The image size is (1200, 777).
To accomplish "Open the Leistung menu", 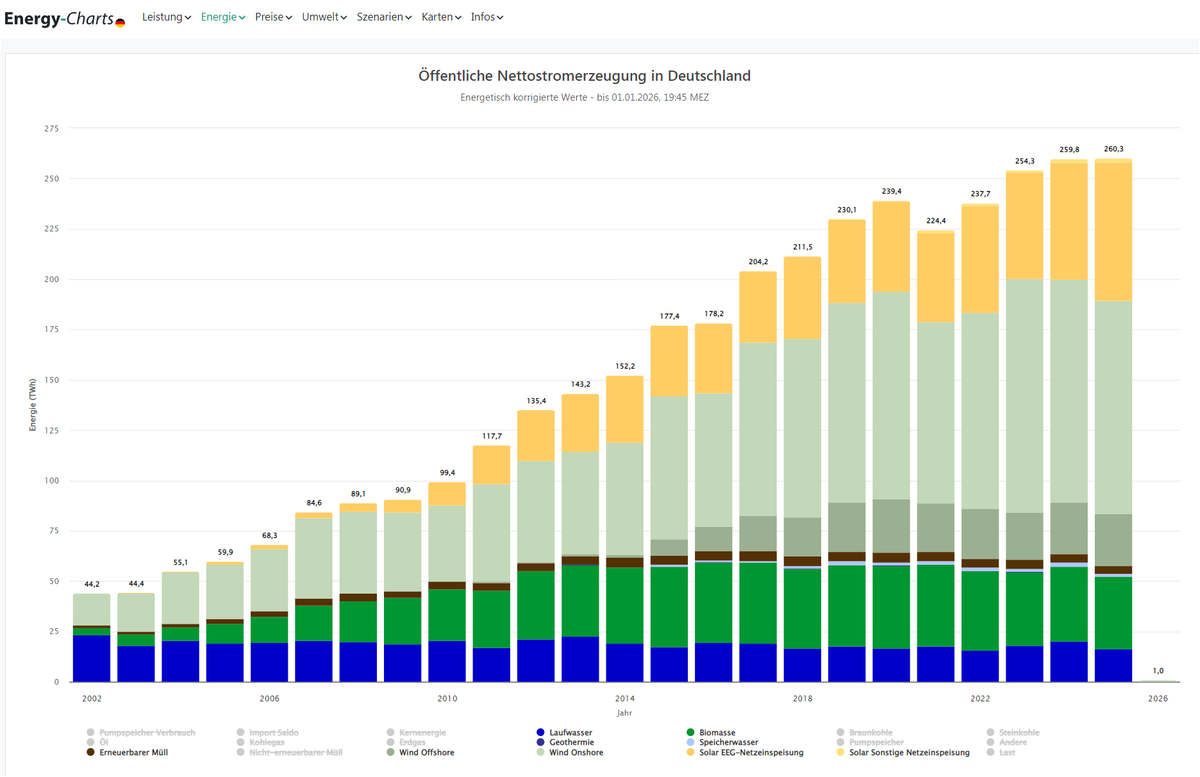I will tap(166, 17).
